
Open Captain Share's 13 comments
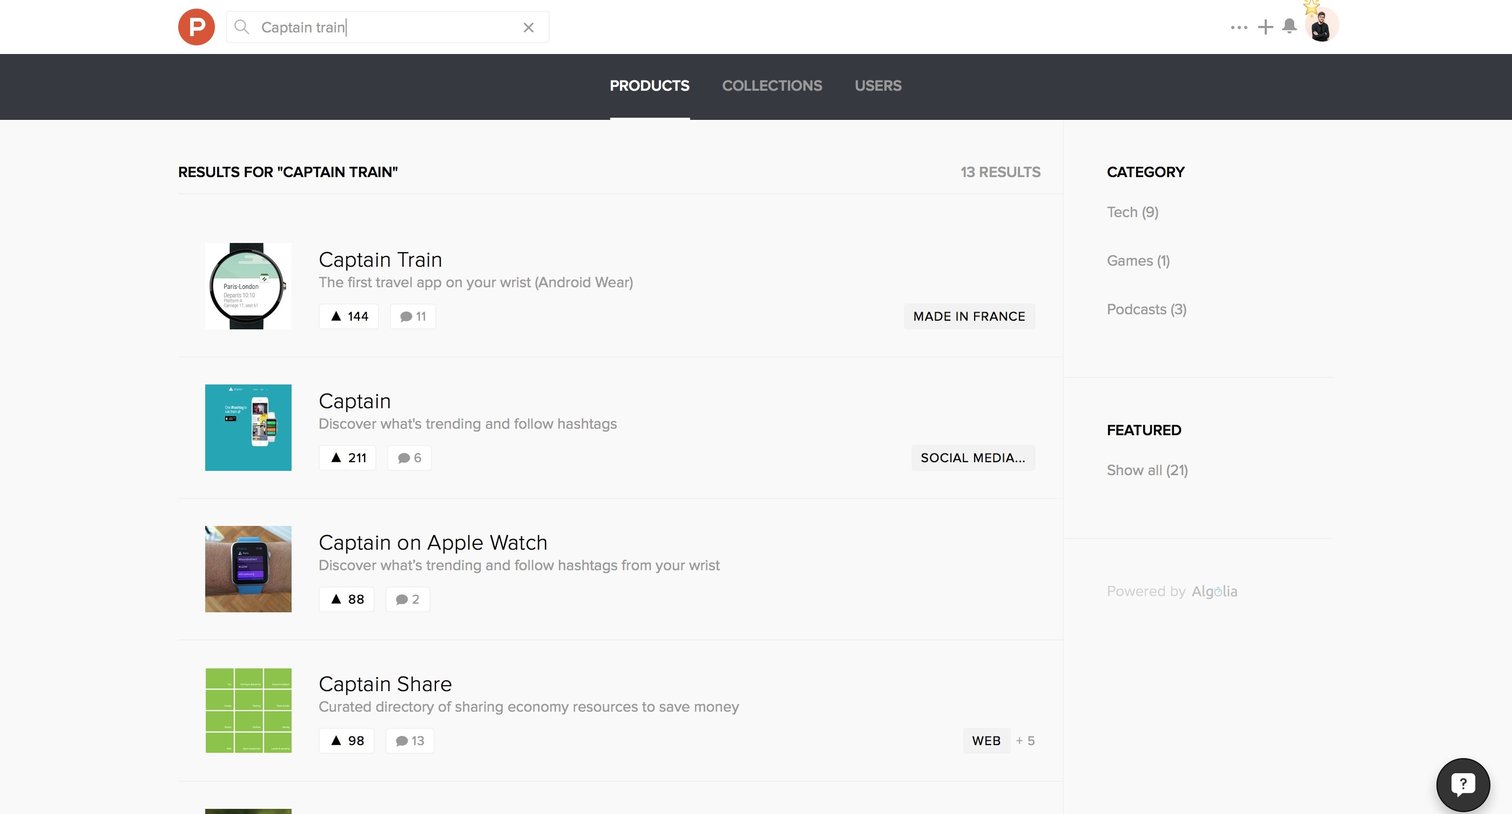pyautogui.click(x=410, y=741)
